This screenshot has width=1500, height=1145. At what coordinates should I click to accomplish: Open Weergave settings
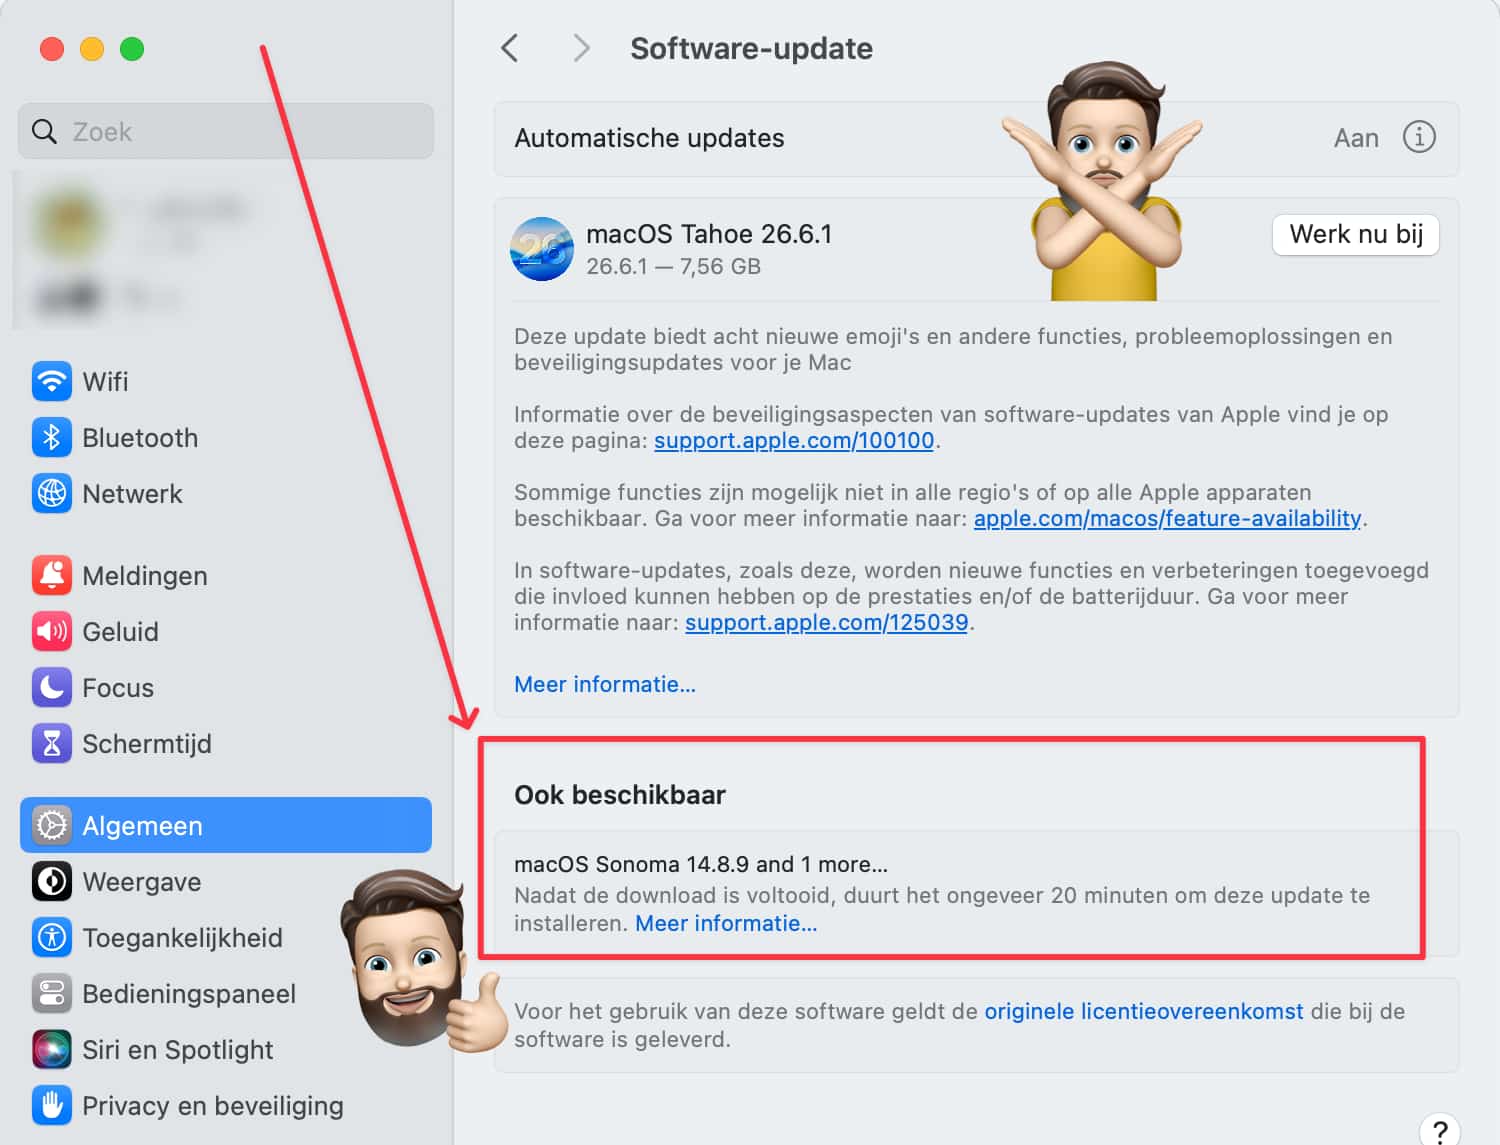click(x=226, y=881)
